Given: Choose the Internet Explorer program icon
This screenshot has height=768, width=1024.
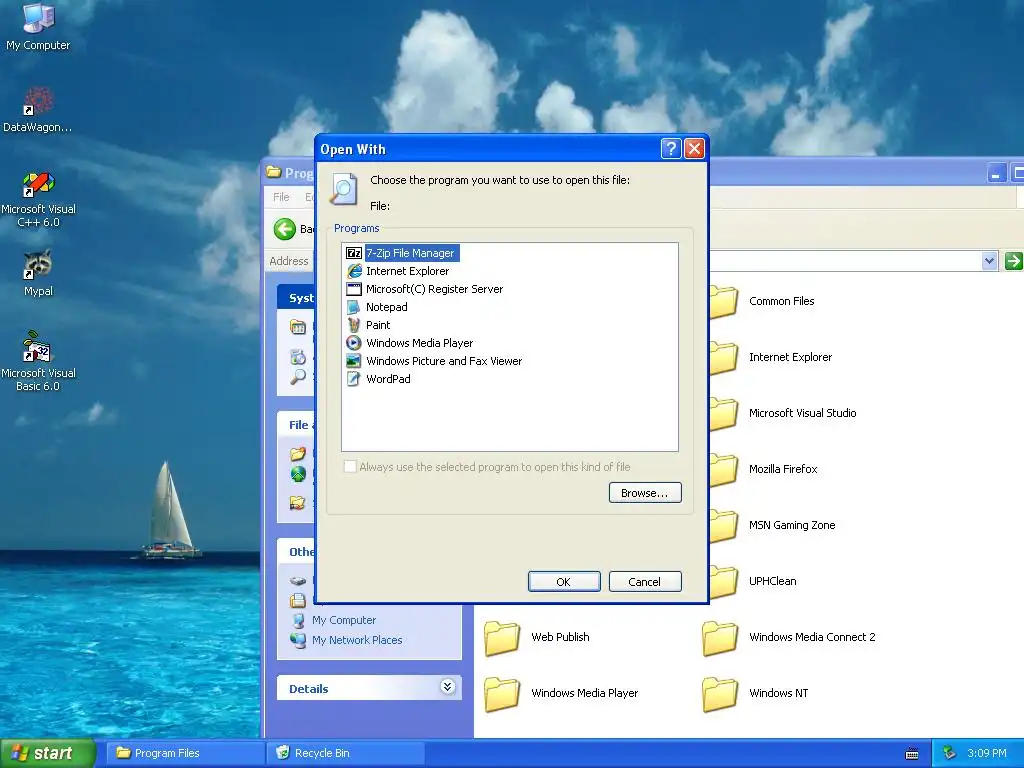Looking at the screenshot, I should 354,271.
